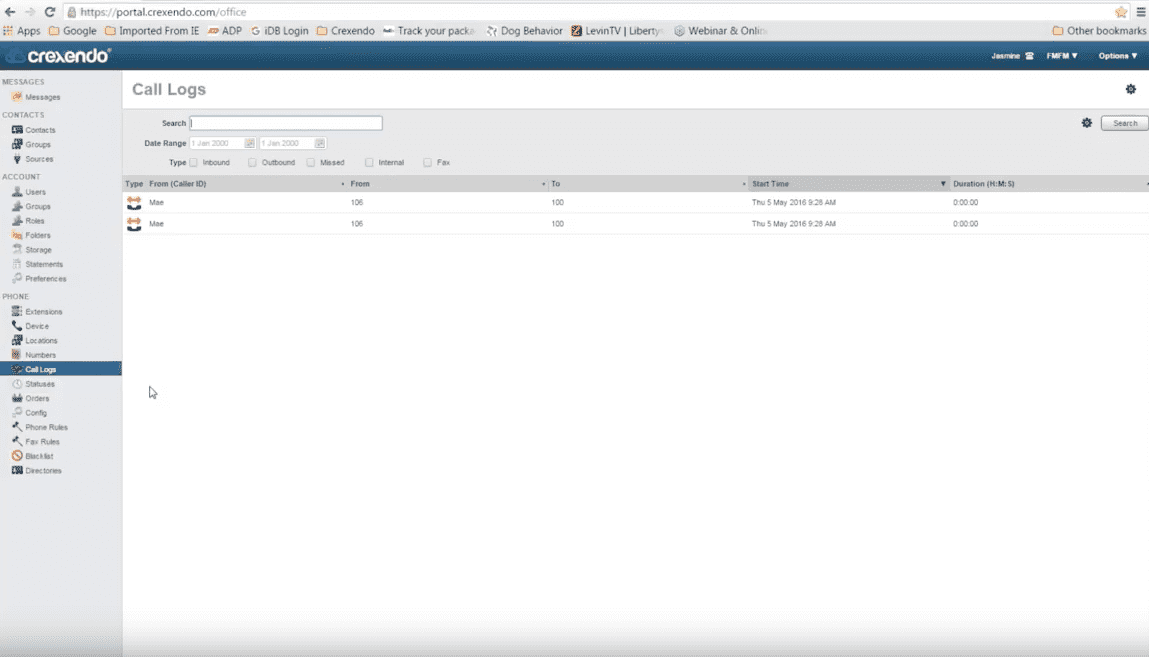This screenshot has height=657, width=1149.
Task: Click the call type icon in second Mae row
Action: [134, 224]
